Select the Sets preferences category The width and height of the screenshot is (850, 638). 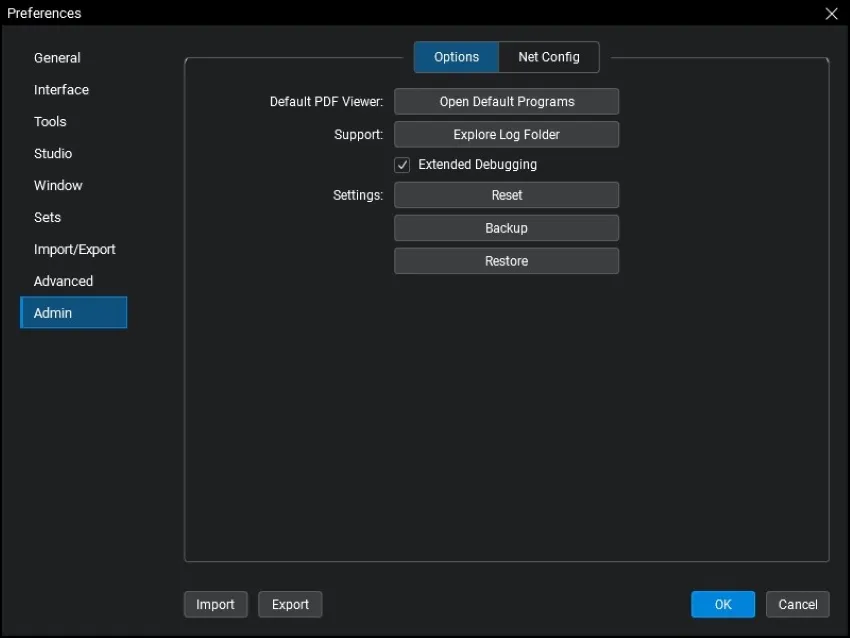[47, 217]
